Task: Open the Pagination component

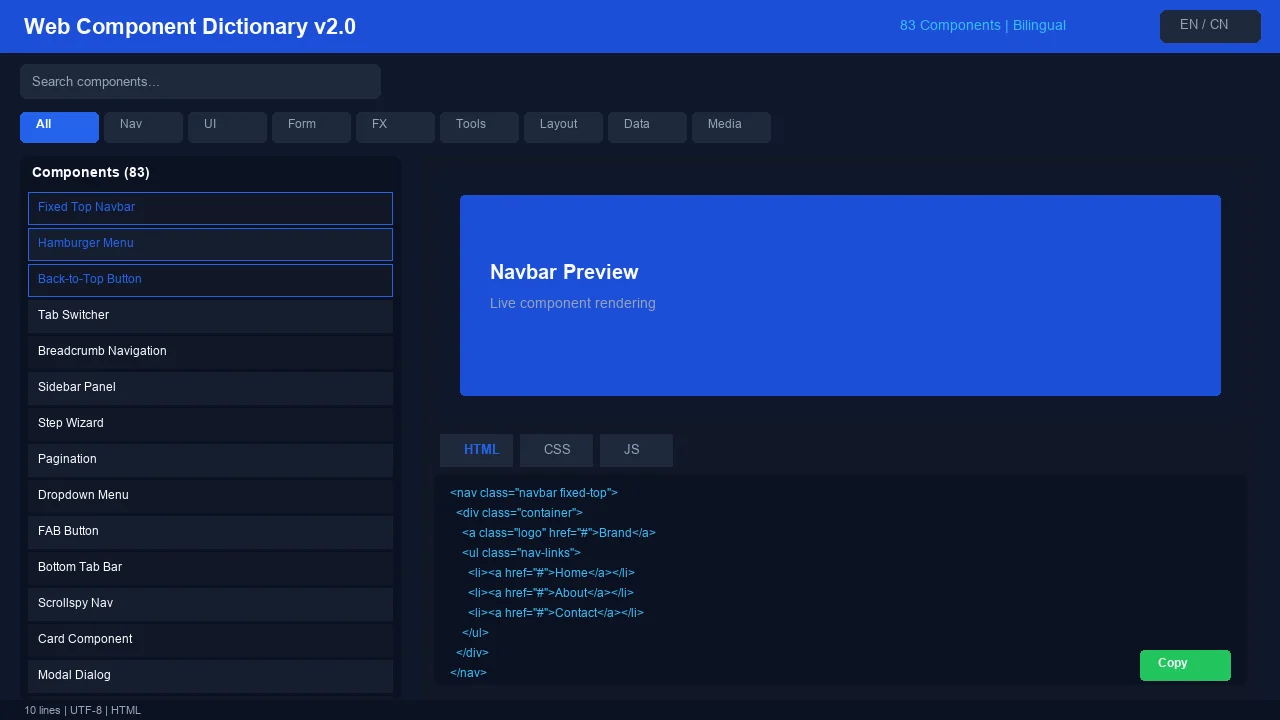Action: coord(210,460)
